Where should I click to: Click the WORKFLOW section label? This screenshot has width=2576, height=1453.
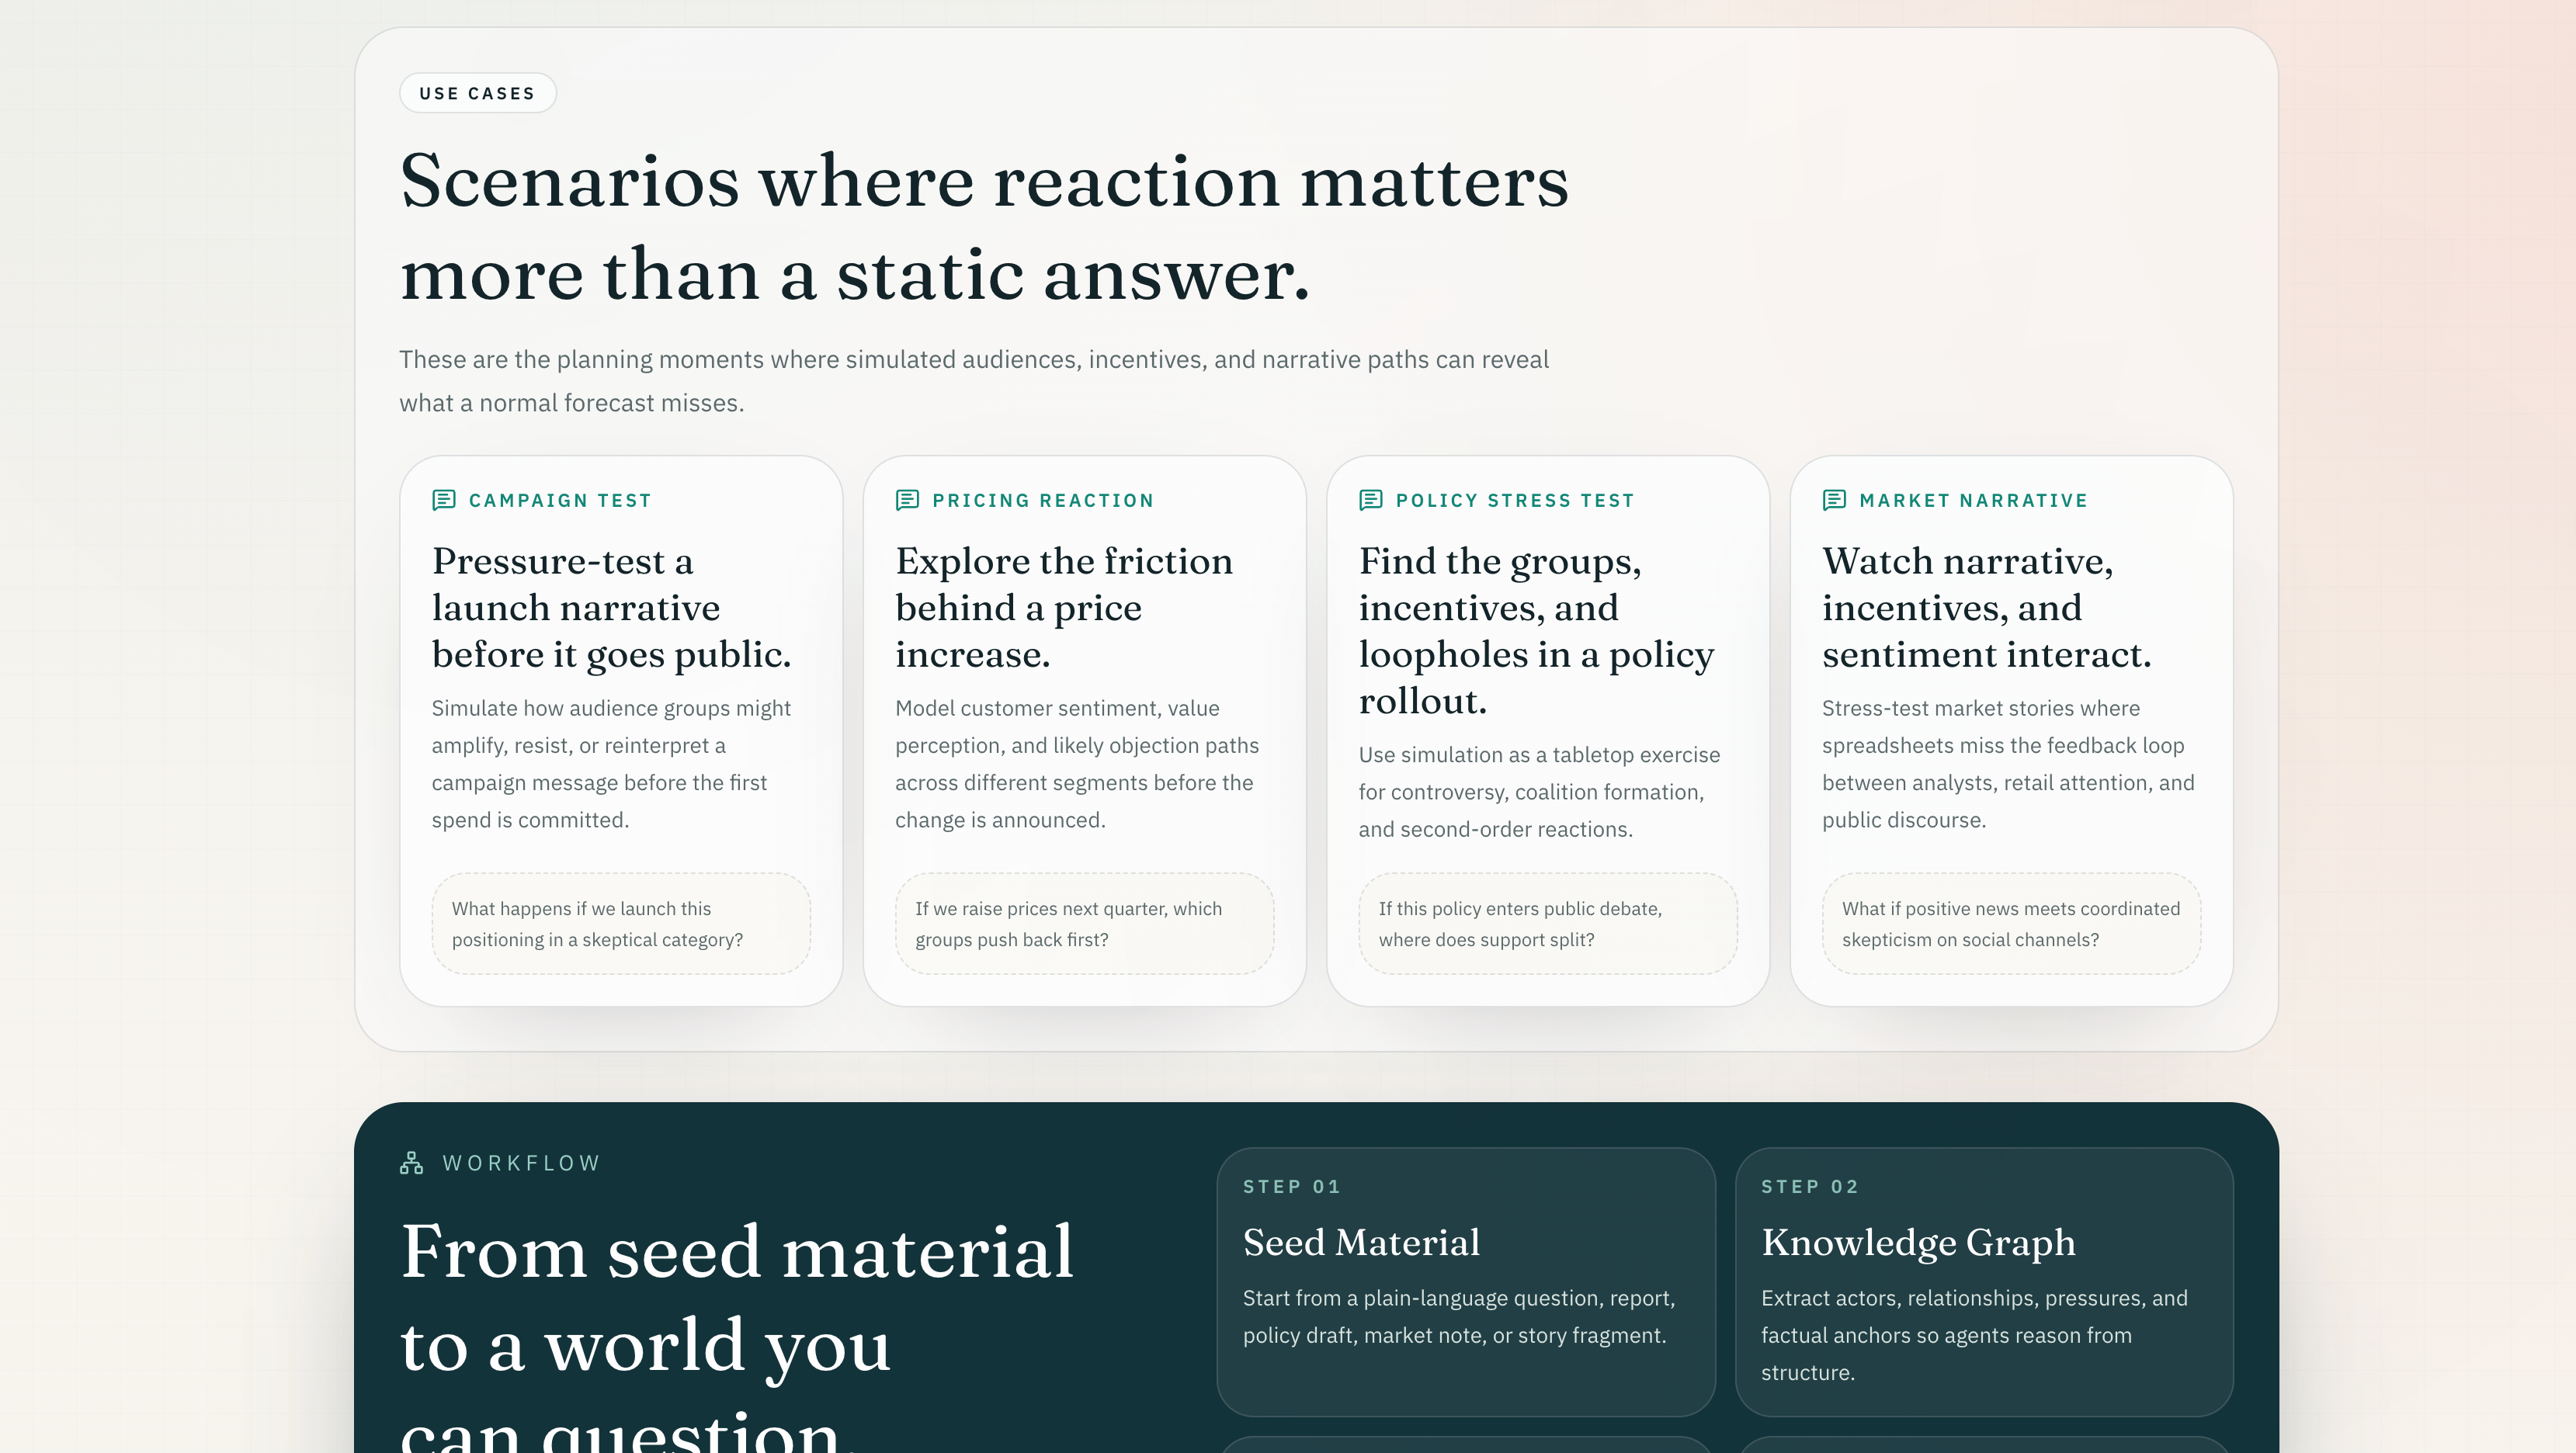521,1163
